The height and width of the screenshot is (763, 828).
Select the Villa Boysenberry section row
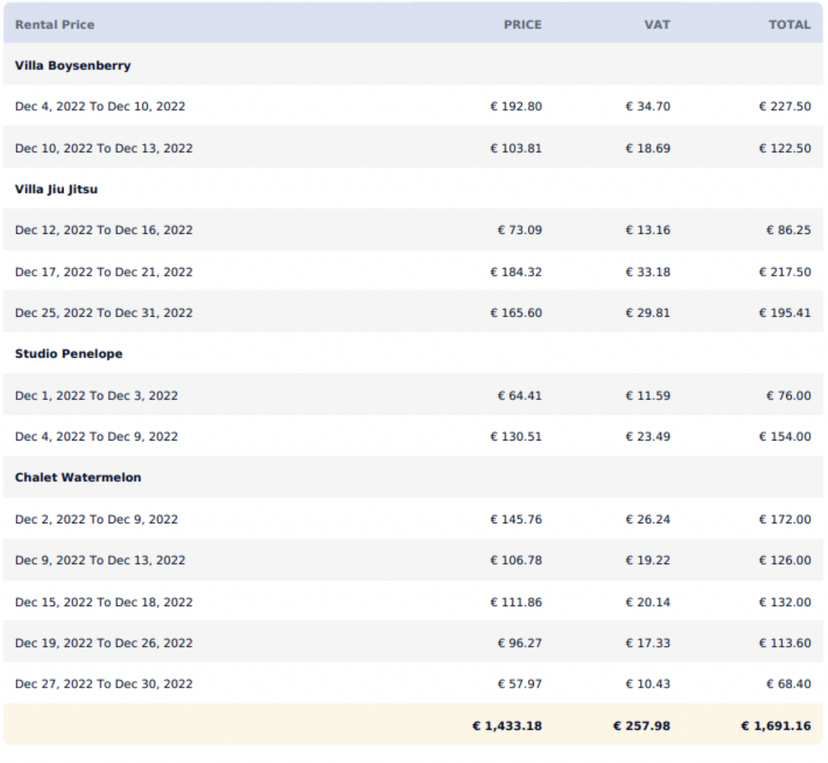pos(73,65)
